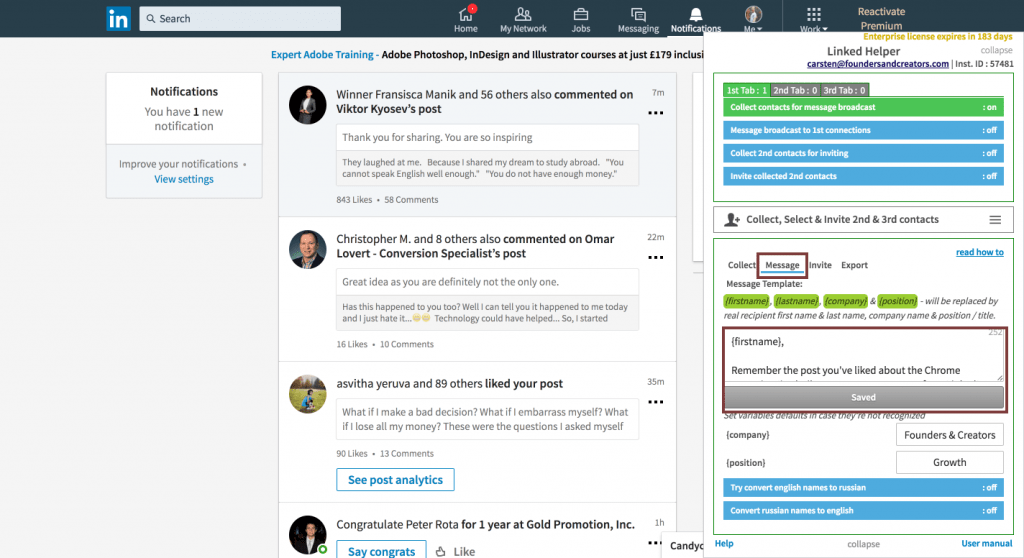Click into the message template text area
This screenshot has width=1024, height=558.
tap(863, 355)
